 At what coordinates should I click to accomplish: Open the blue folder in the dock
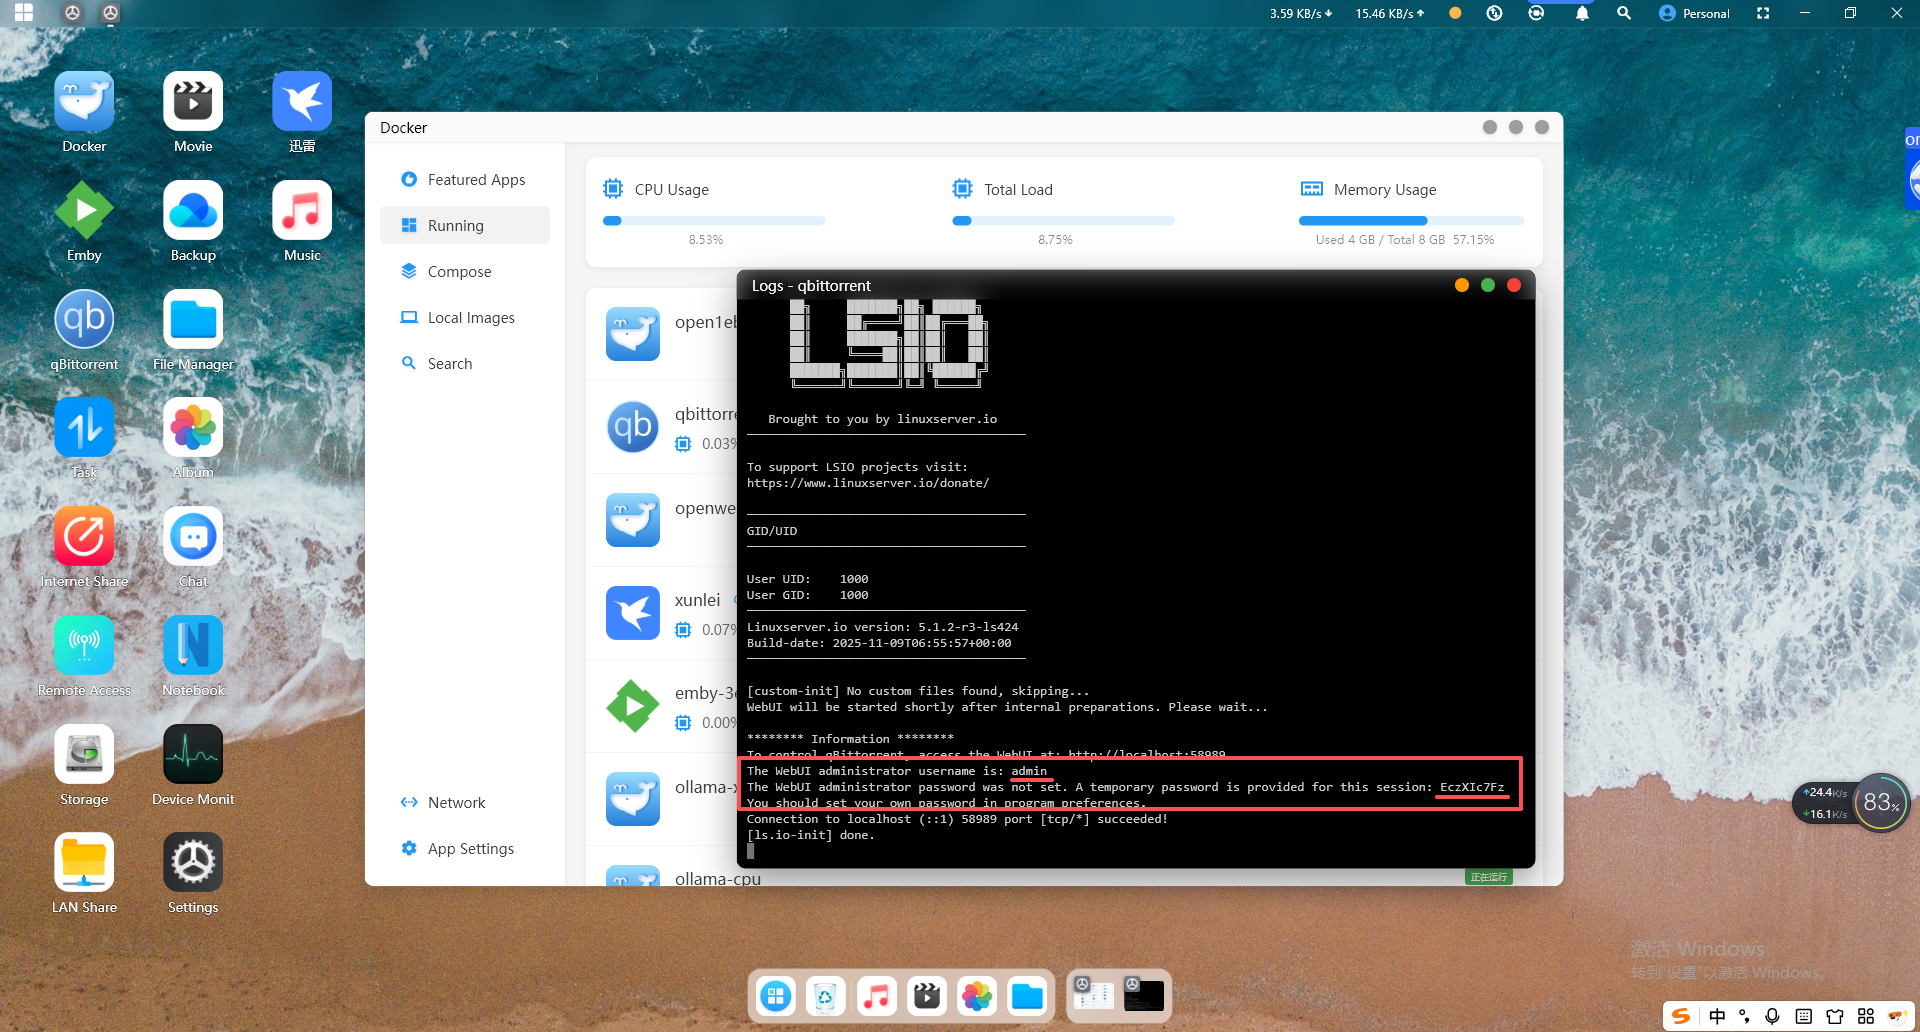click(1027, 996)
